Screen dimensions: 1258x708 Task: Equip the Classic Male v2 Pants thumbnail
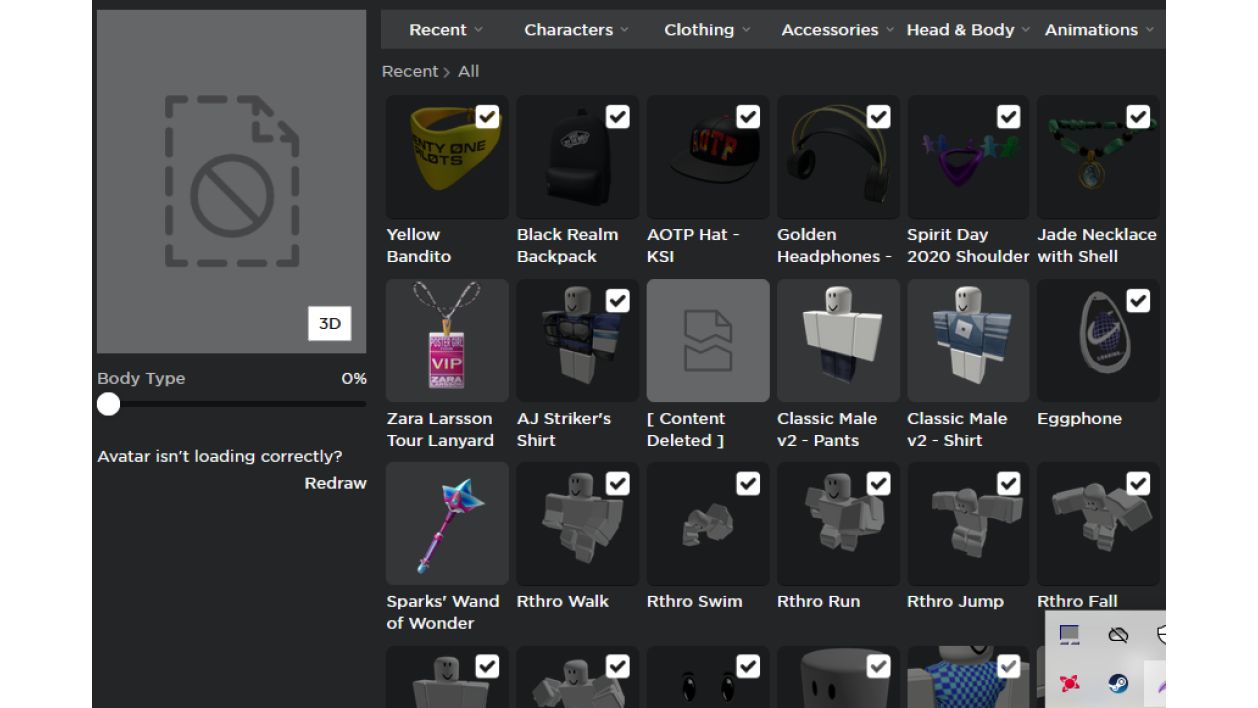[x=838, y=340]
